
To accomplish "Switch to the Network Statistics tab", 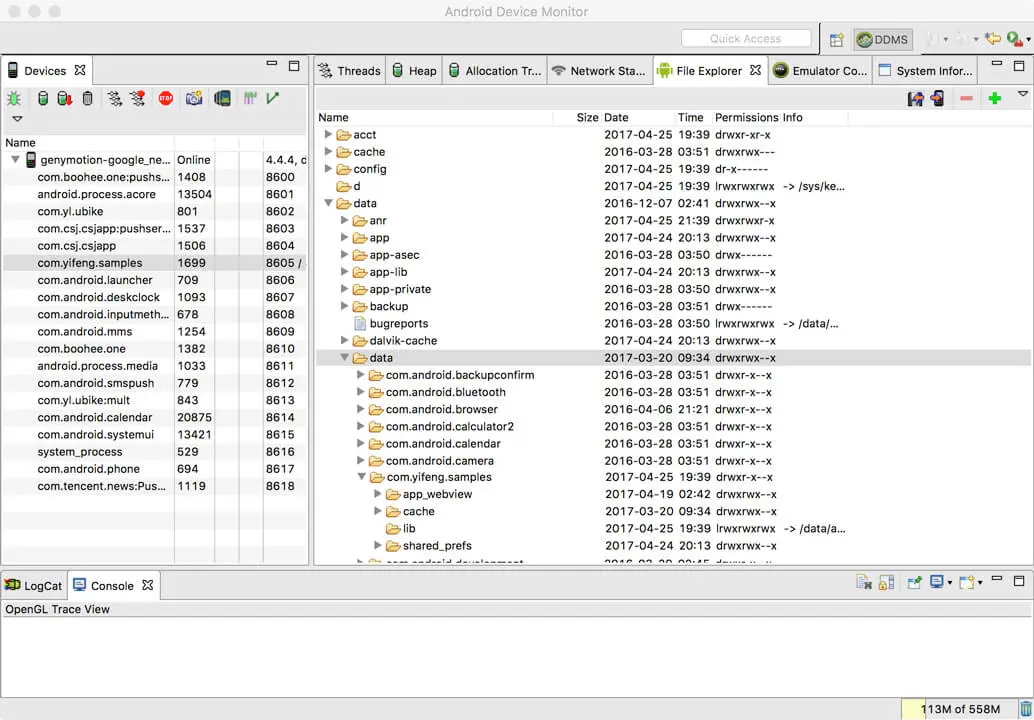I will (599, 71).
